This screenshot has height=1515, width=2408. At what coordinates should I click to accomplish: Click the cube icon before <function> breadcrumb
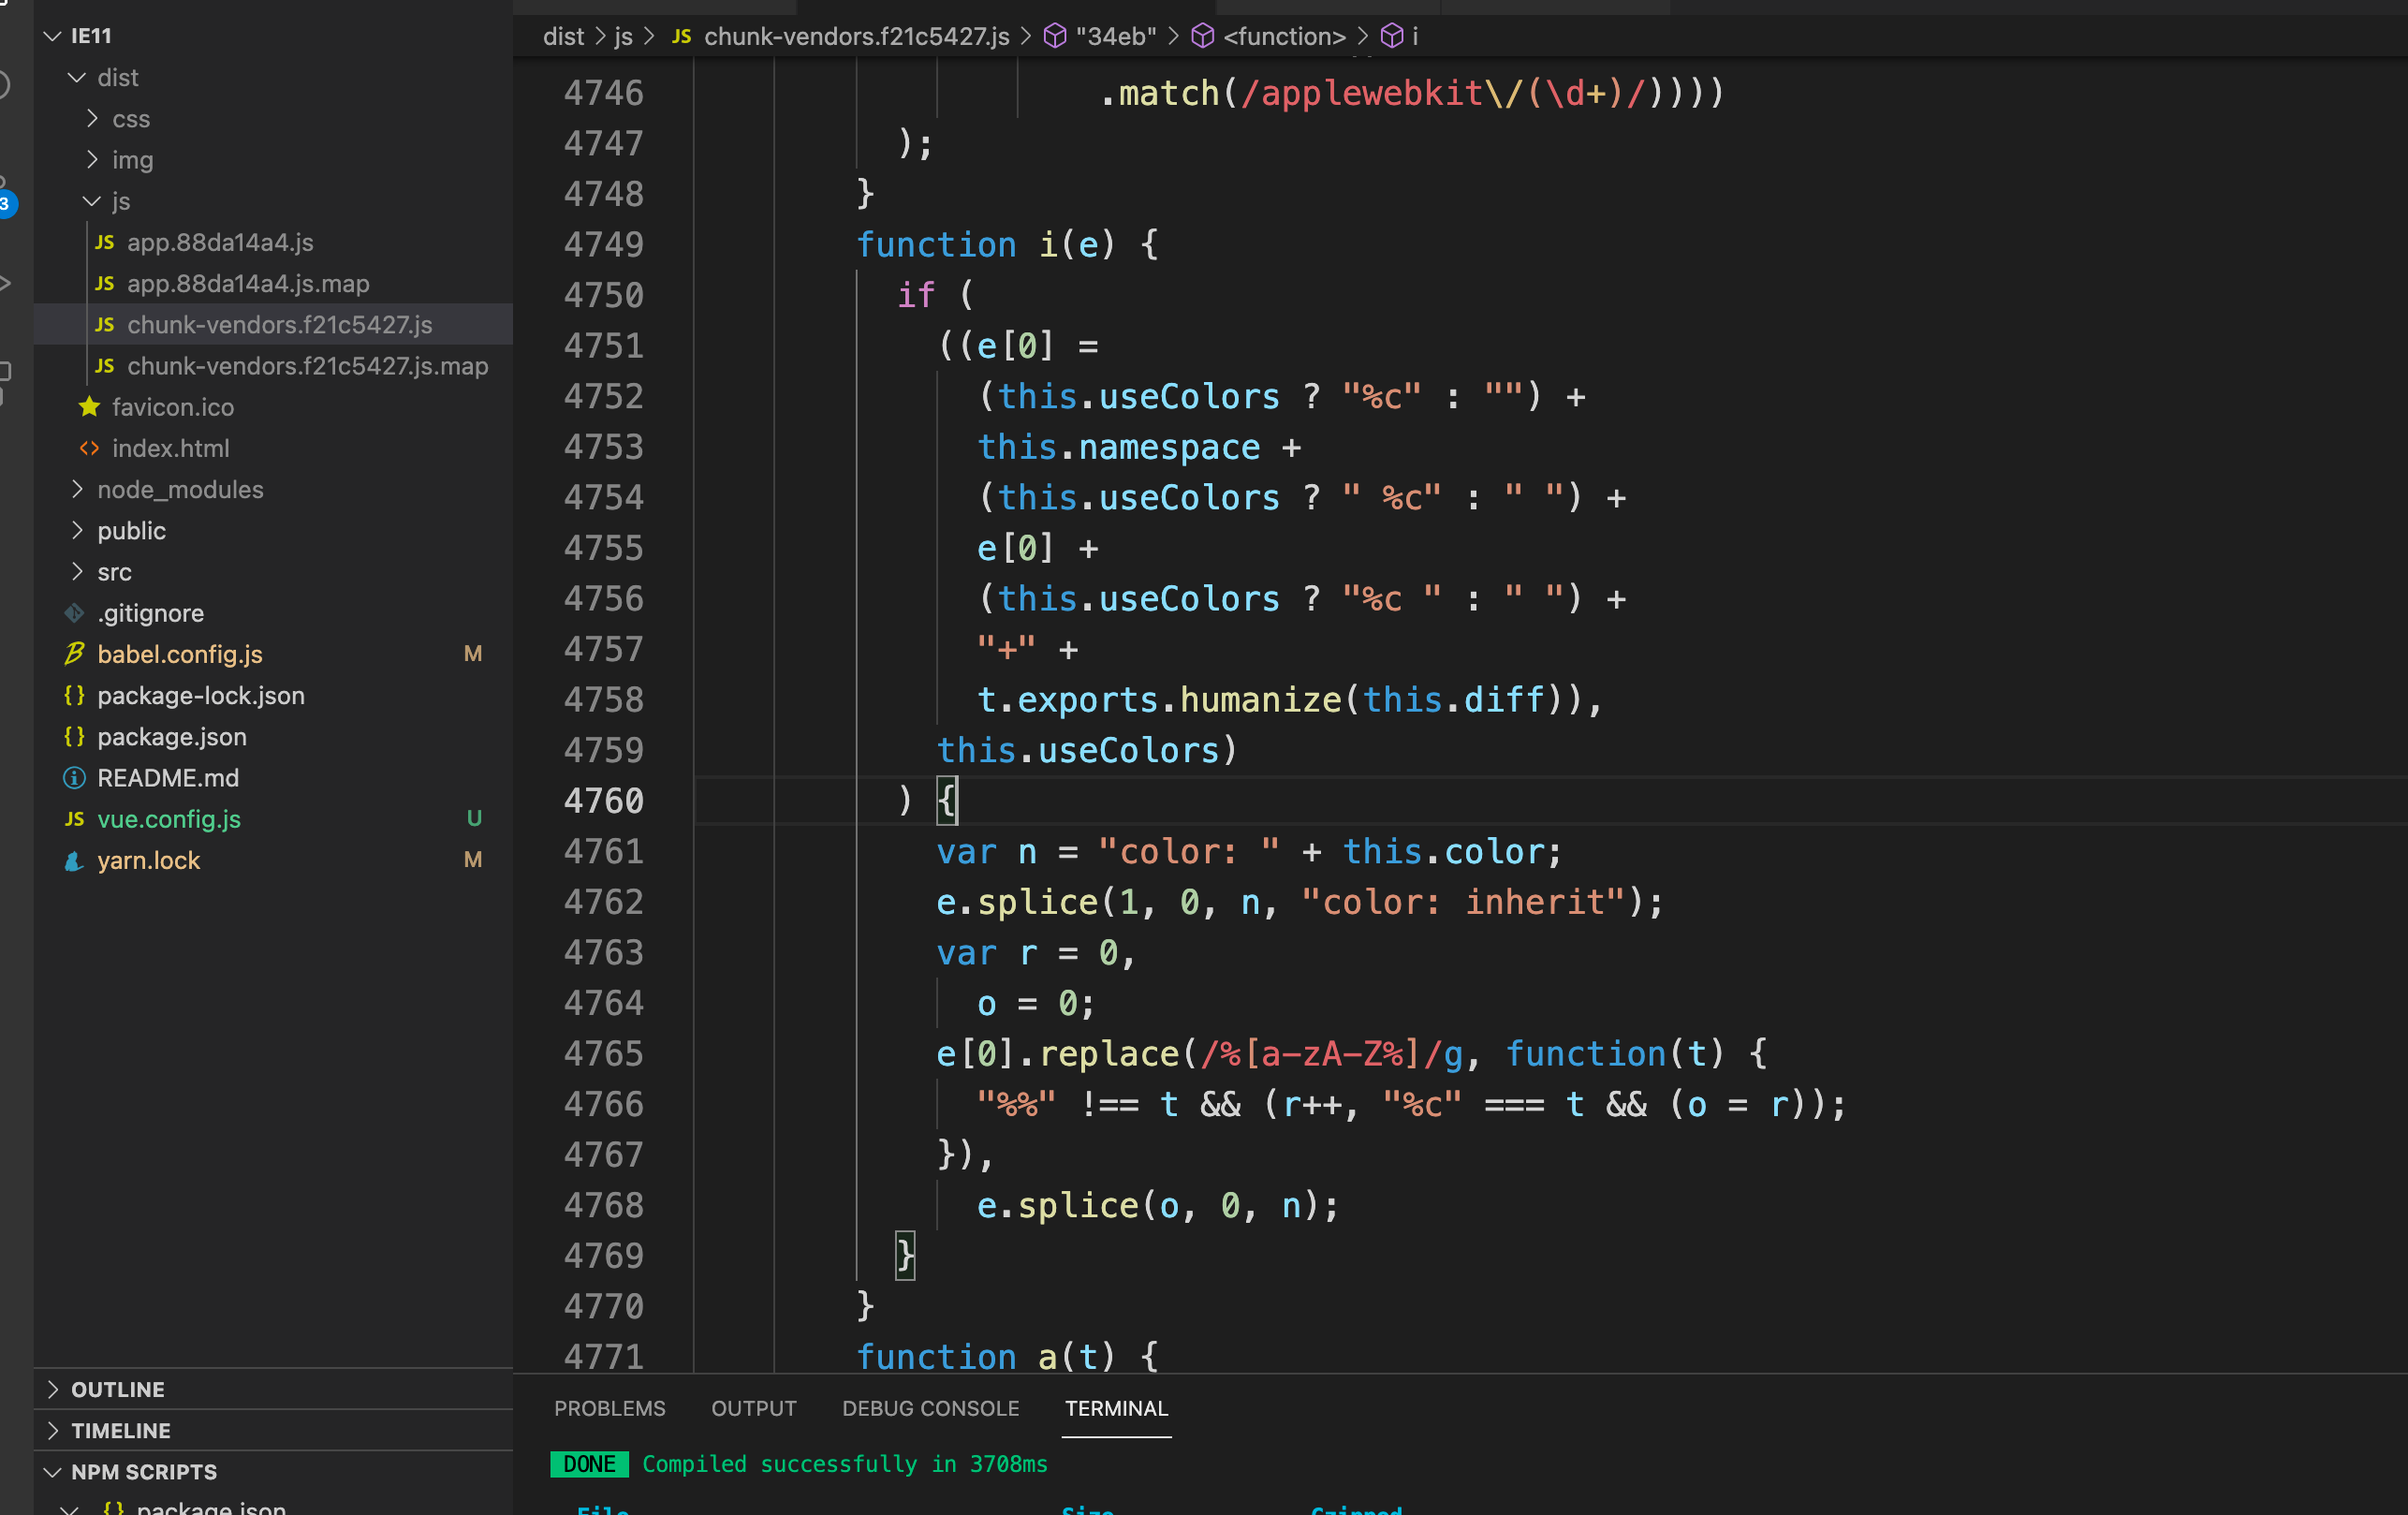coord(1200,36)
